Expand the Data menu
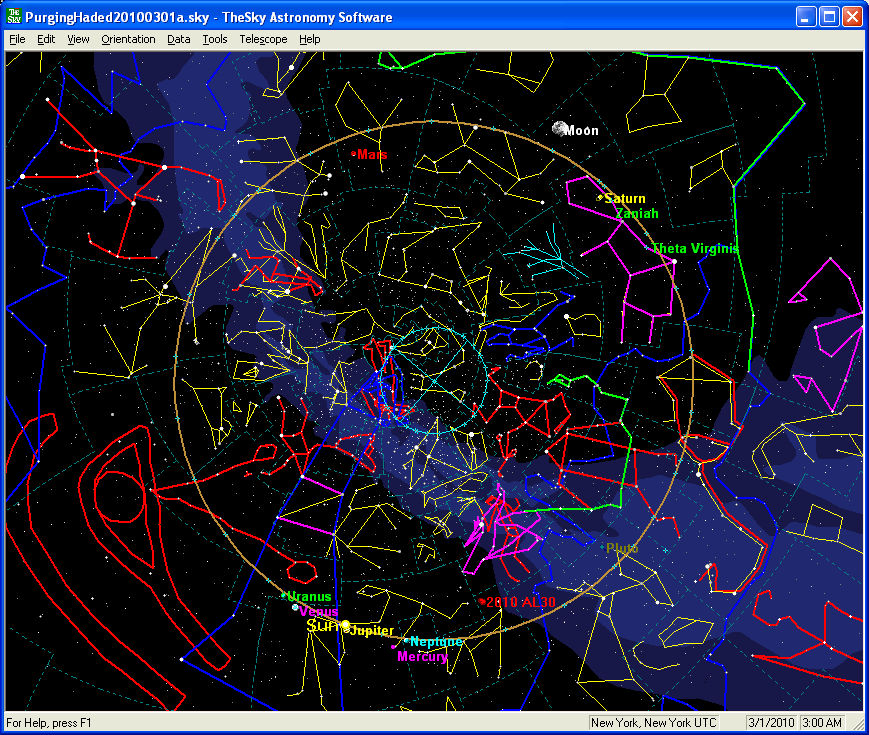This screenshot has height=735, width=869. 179,39
